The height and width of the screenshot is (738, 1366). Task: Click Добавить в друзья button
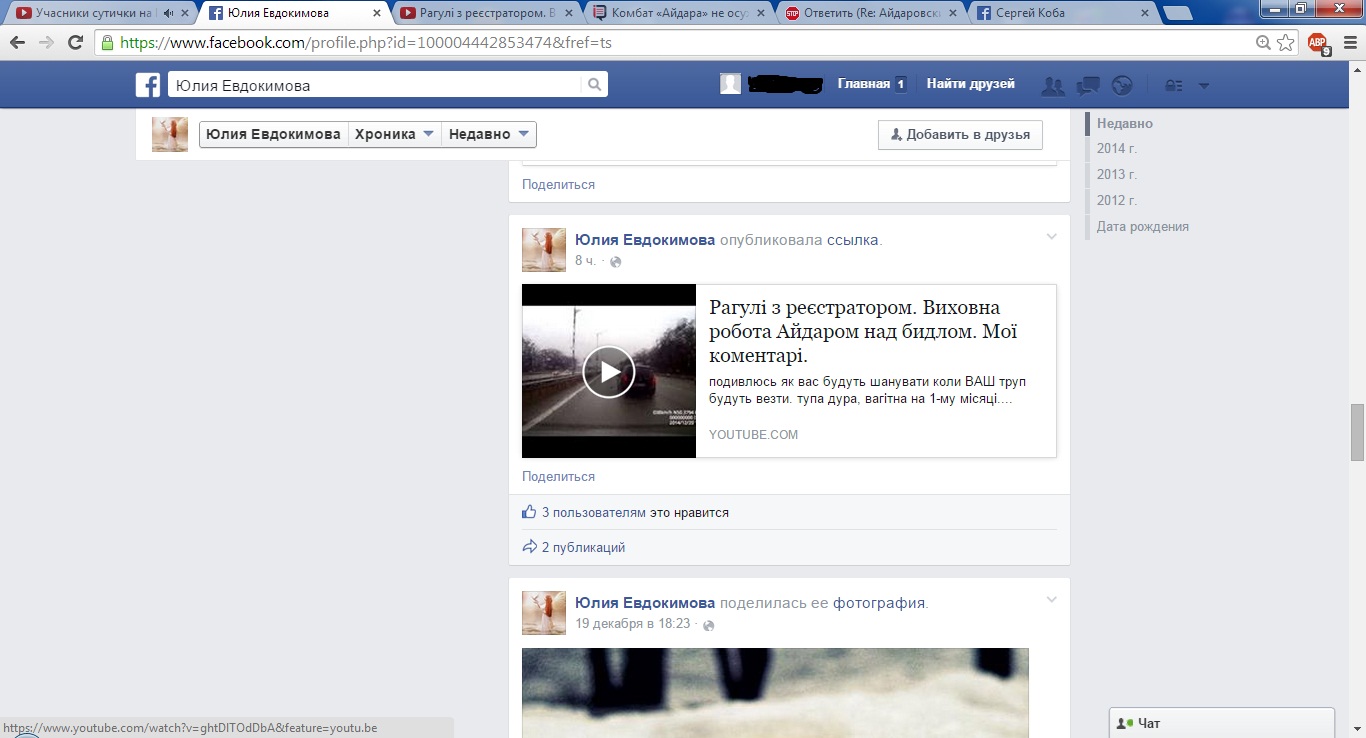(960, 134)
